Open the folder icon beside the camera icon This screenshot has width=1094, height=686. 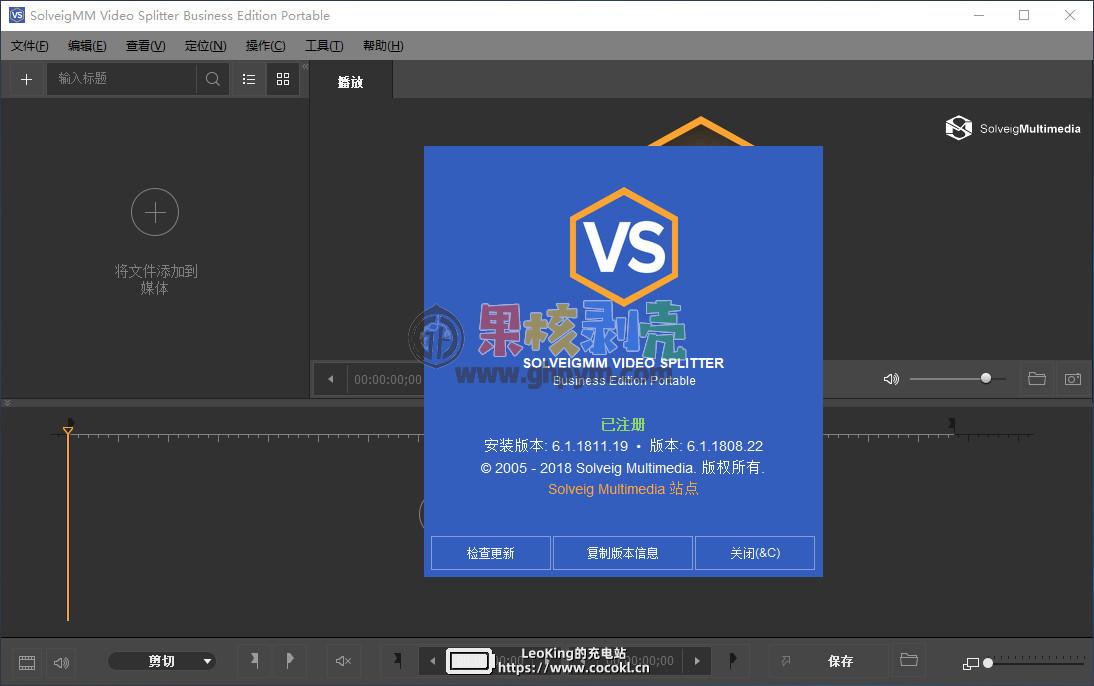coord(1037,379)
